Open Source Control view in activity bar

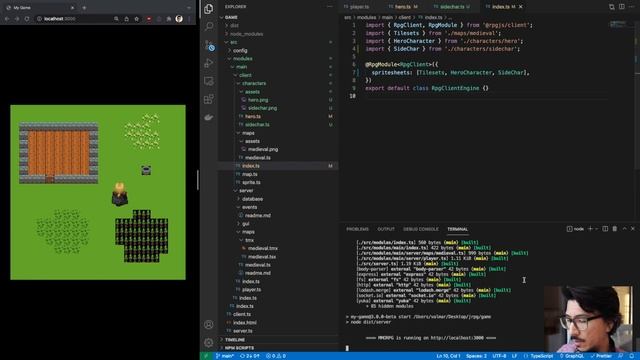point(209,45)
